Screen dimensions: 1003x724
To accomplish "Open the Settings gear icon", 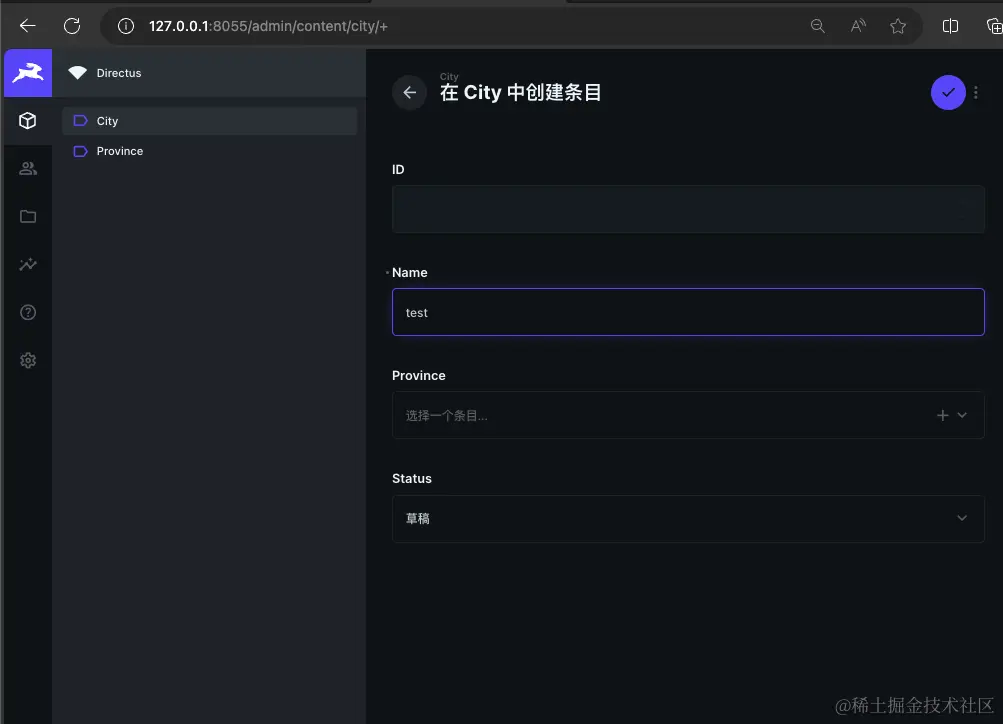I will [28, 360].
